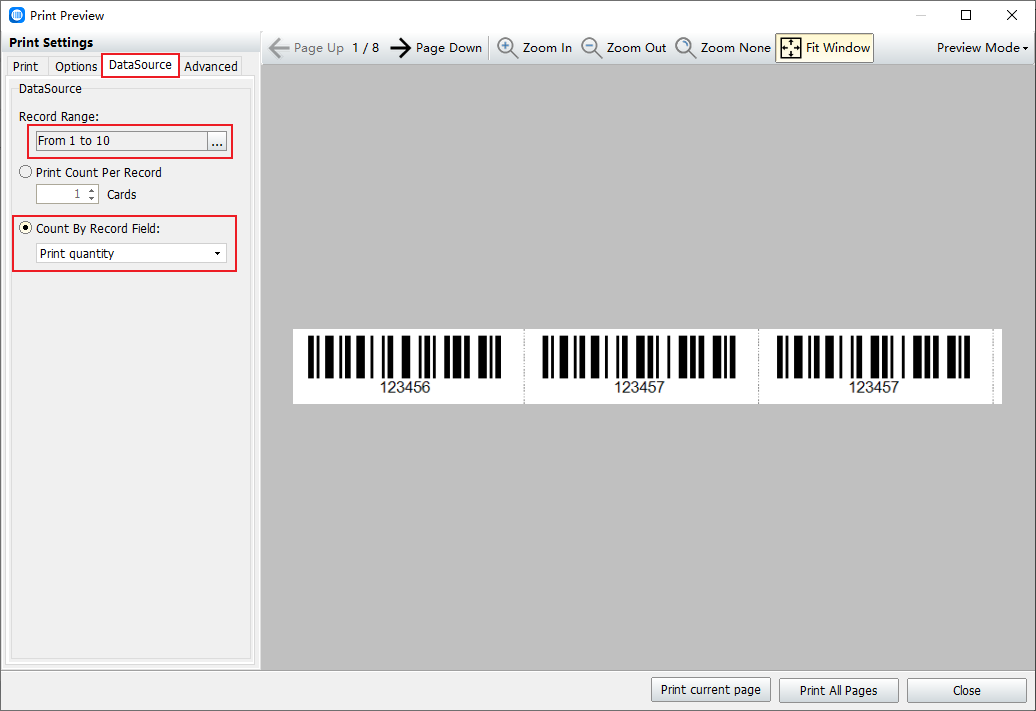Select the DataSource tab
The image size is (1036, 711).
140,65
